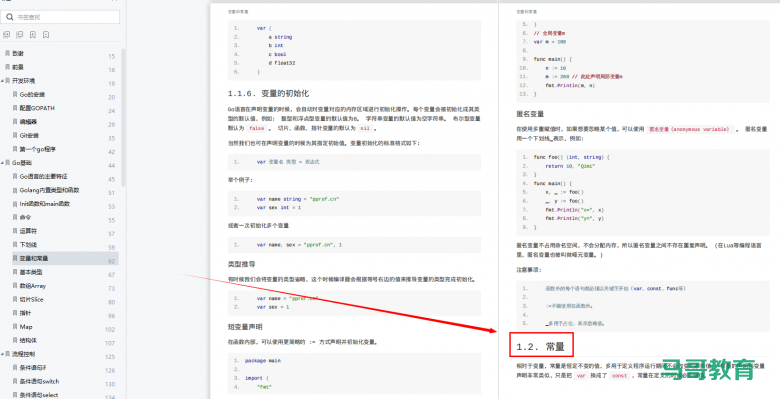This screenshot has width=780, height=399.
Task: Jump to the 配置GOPATH bookmark
Action: coord(37,108)
